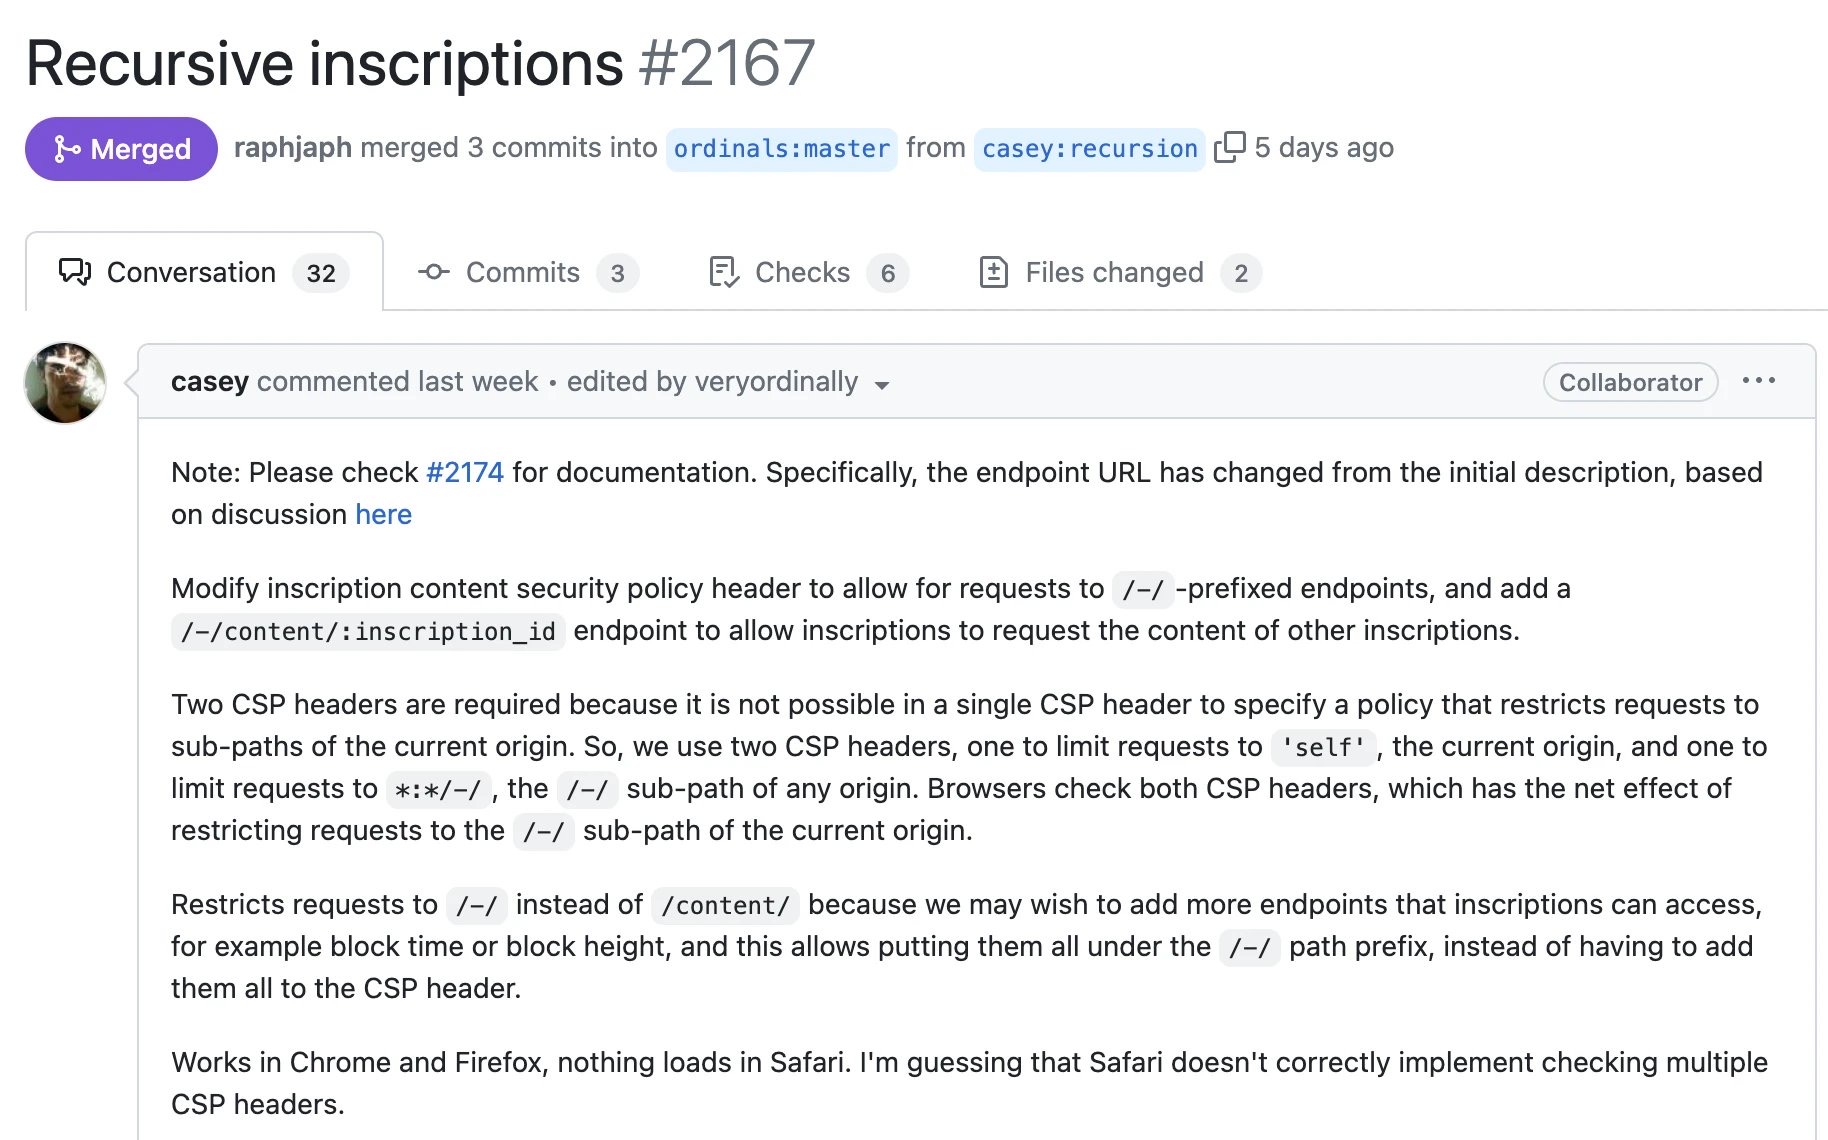The width and height of the screenshot is (1828, 1140).
Task: Click the Conversation speech bubble icon
Action: [75, 272]
